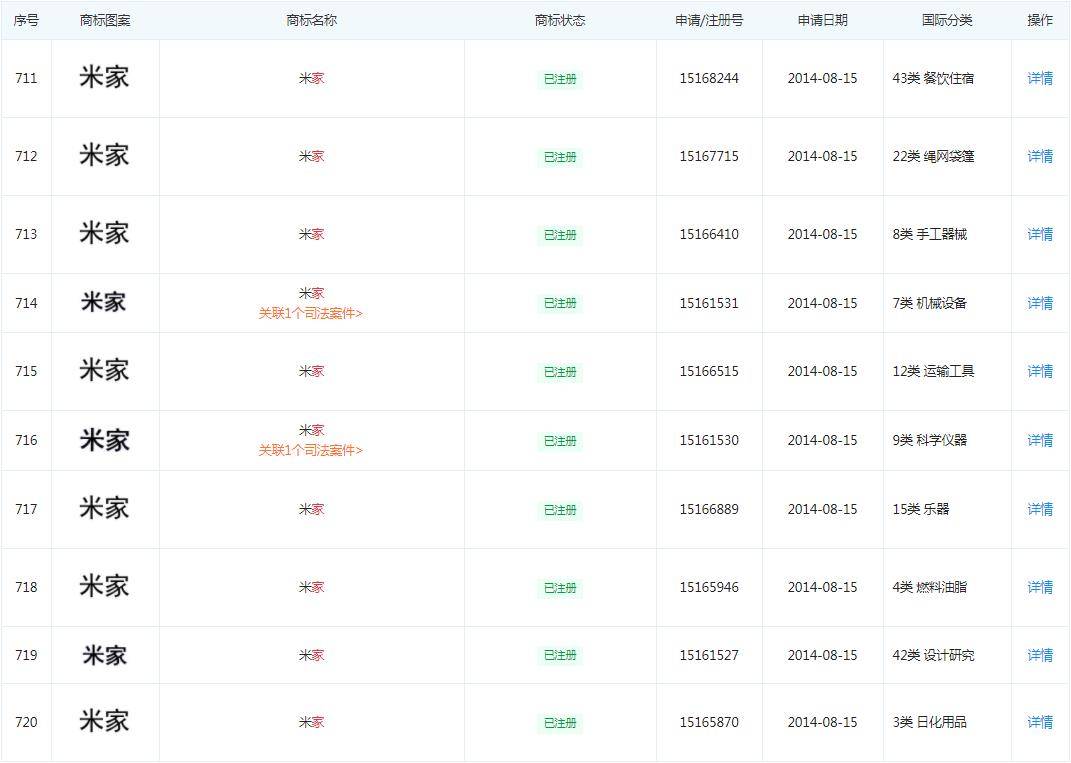The height and width of the screenshot is (763, 1071).
Task: Click 米家 trademark image in row 714
Action: [104, 302]
